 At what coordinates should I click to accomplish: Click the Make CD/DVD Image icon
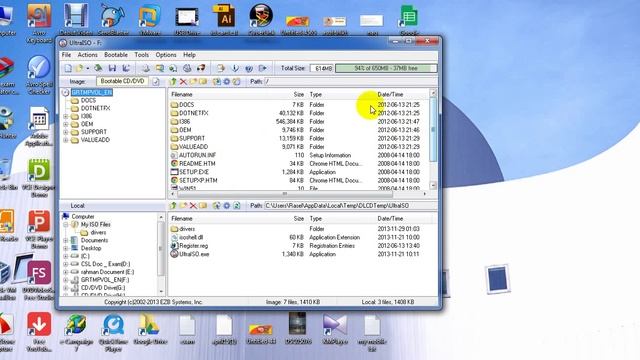tap(146, 68)
